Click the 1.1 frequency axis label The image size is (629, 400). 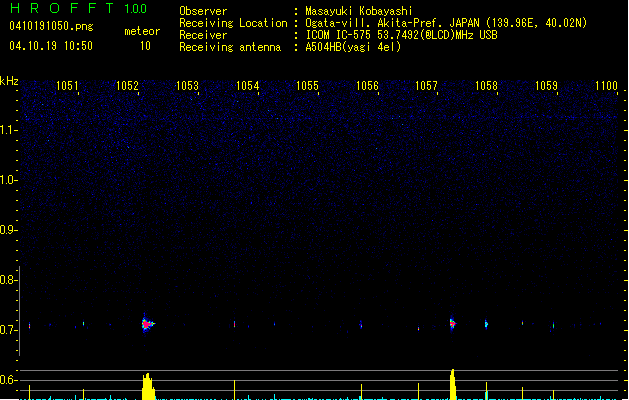click(9, 129)
